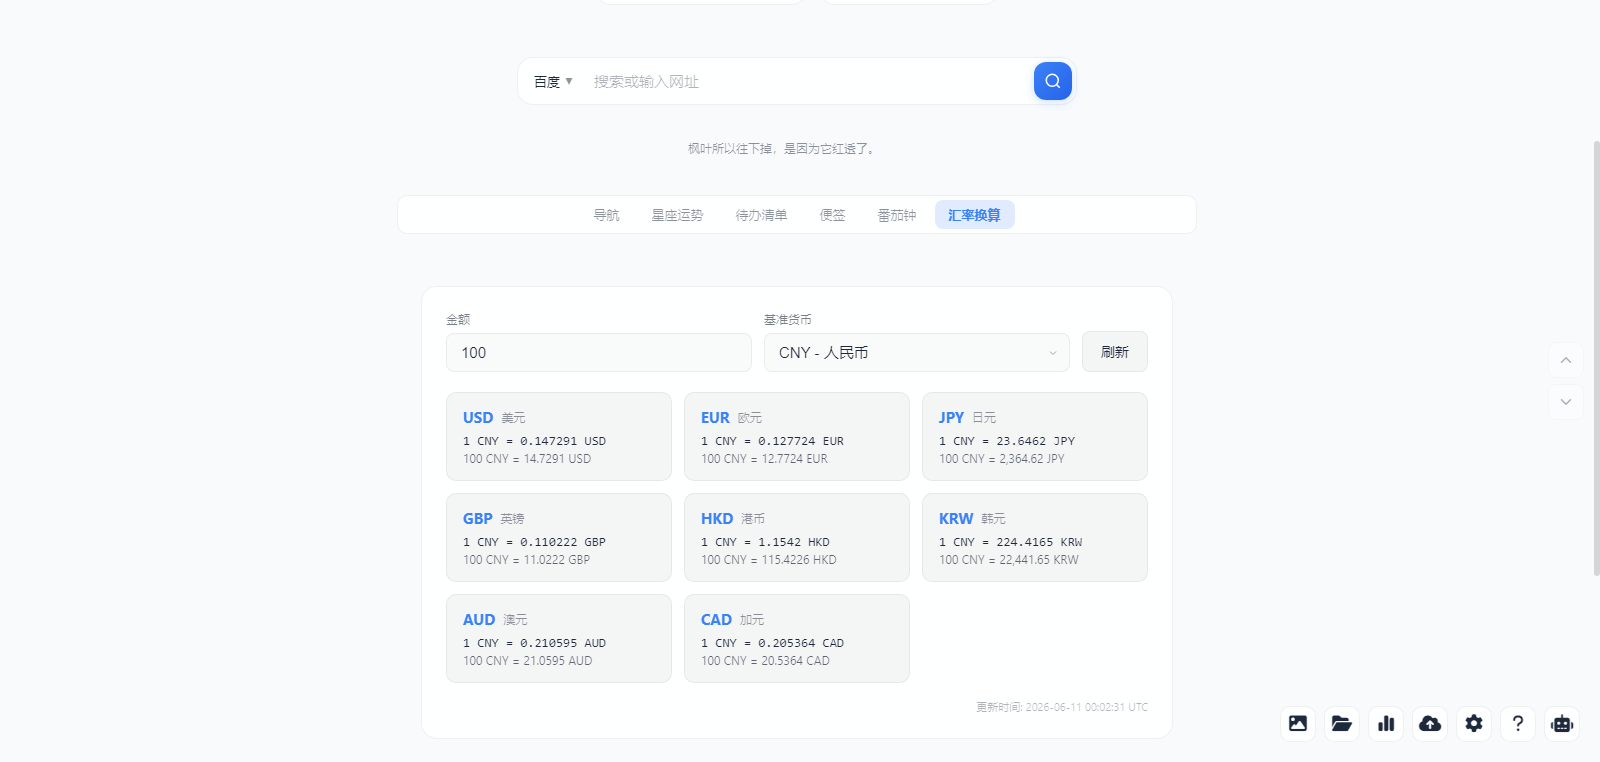Click the JPY 日元 rate card
Image resolution: width=1600 pixels, height=762 pixels.
(1035, 437)
